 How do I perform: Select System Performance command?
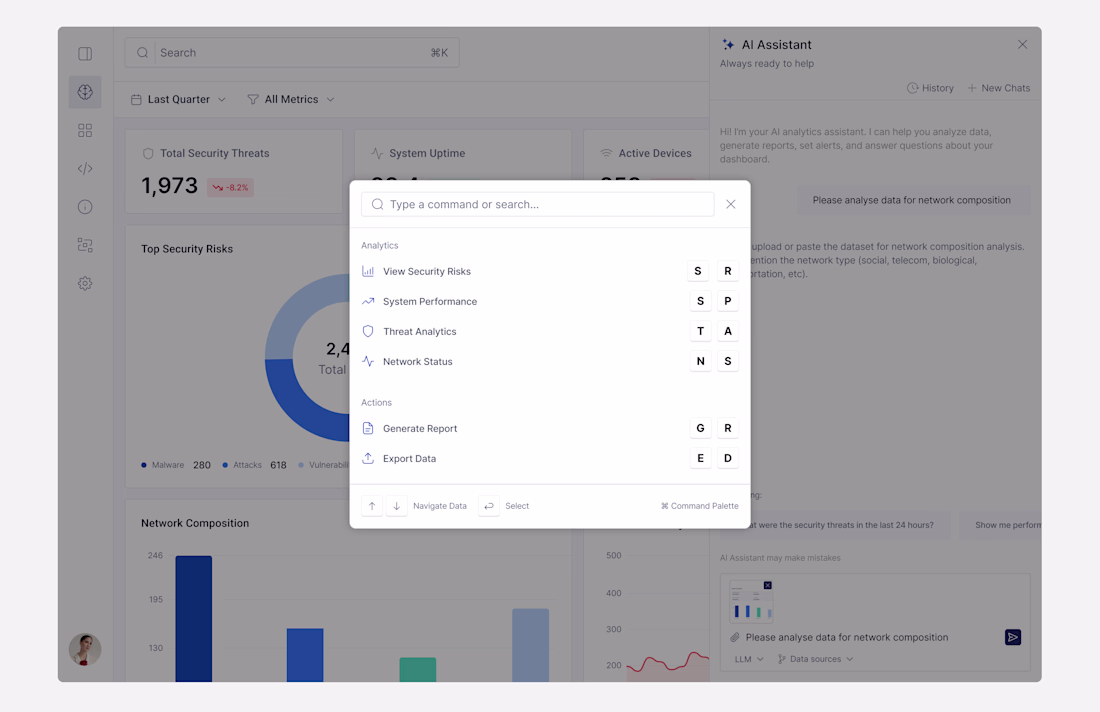click(x=549, y=302)
